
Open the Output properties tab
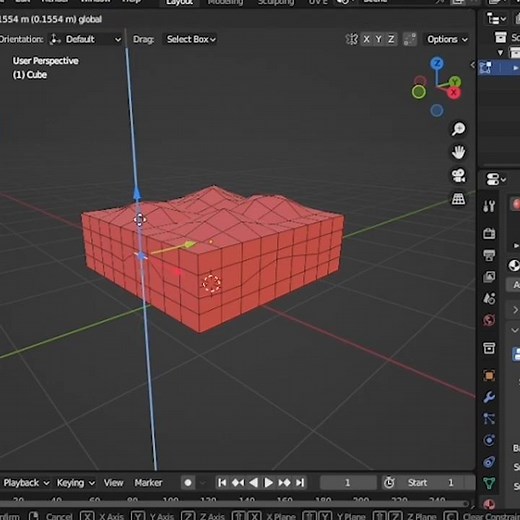pyautogui.click(x=489, y=255)
